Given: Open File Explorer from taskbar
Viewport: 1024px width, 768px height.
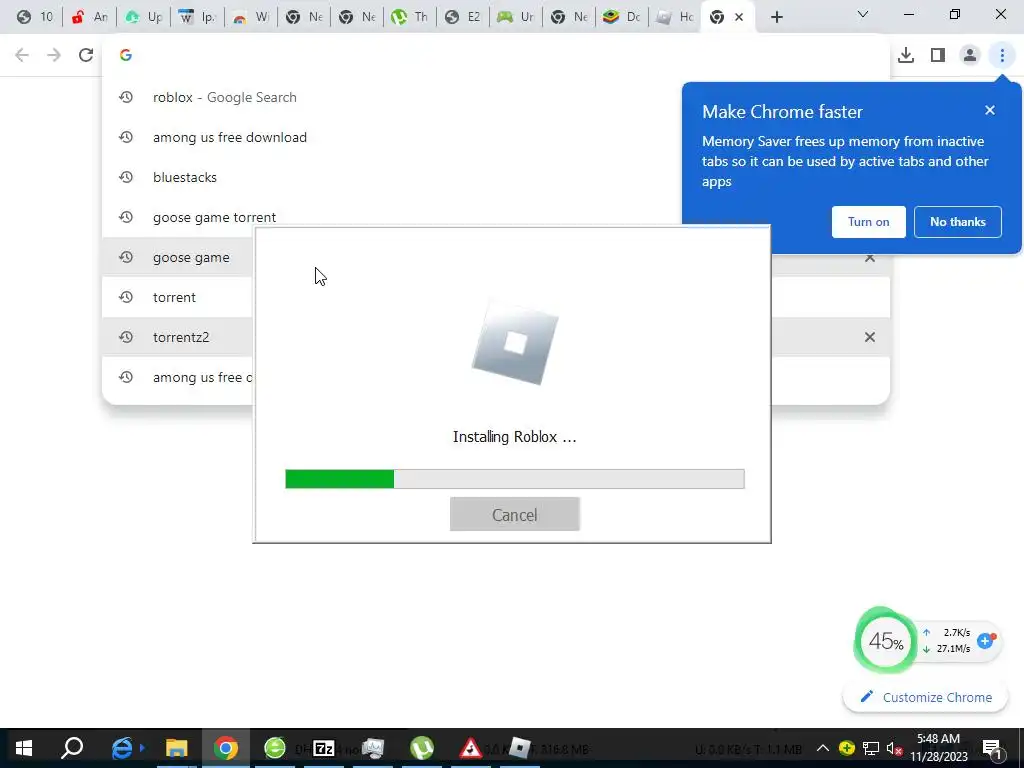Looking at the screenshot, I should click(x=176, y=748).
